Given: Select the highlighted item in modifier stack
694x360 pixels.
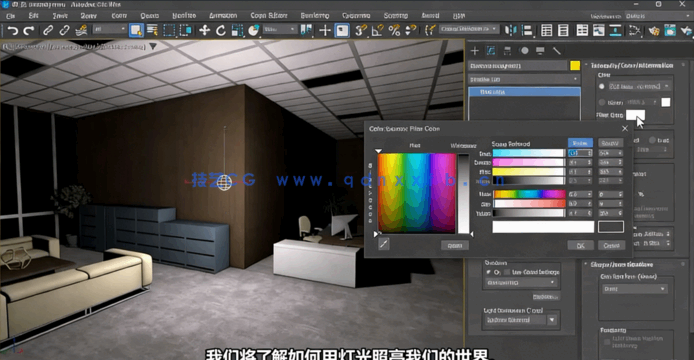Looking at the screenshot, I should (524, 92).
